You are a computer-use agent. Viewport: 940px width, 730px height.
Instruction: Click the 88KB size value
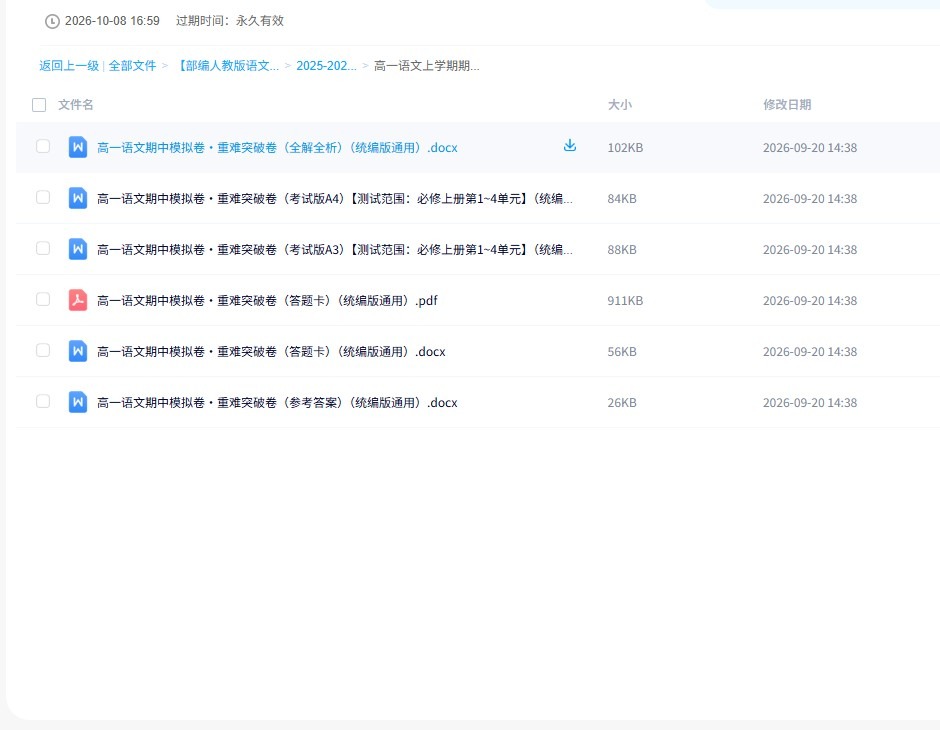coord(622,249)
